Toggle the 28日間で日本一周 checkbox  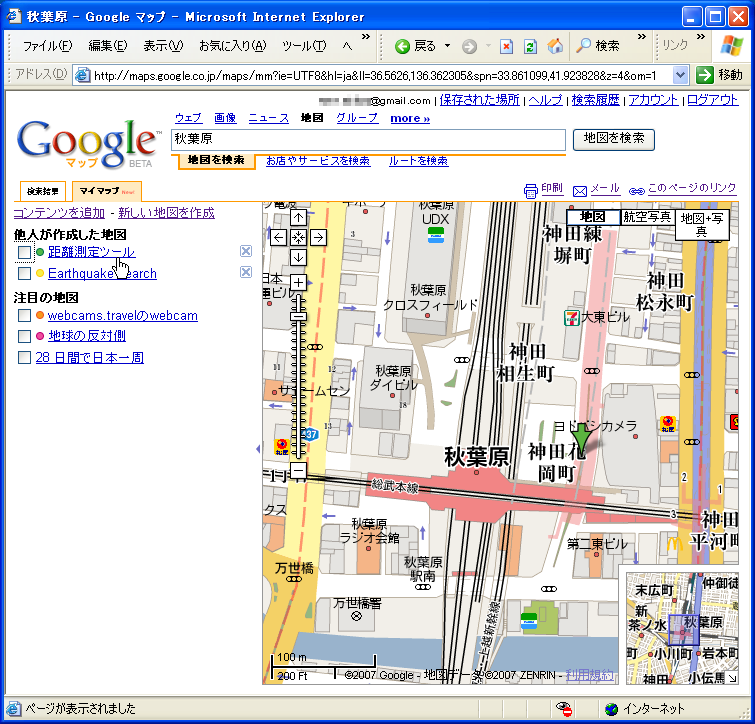click(x=24, y=357)
